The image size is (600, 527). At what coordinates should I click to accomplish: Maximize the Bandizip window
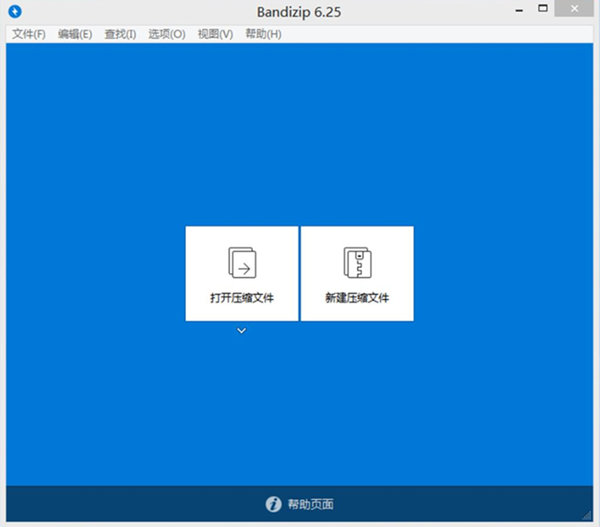pos(543,10)
